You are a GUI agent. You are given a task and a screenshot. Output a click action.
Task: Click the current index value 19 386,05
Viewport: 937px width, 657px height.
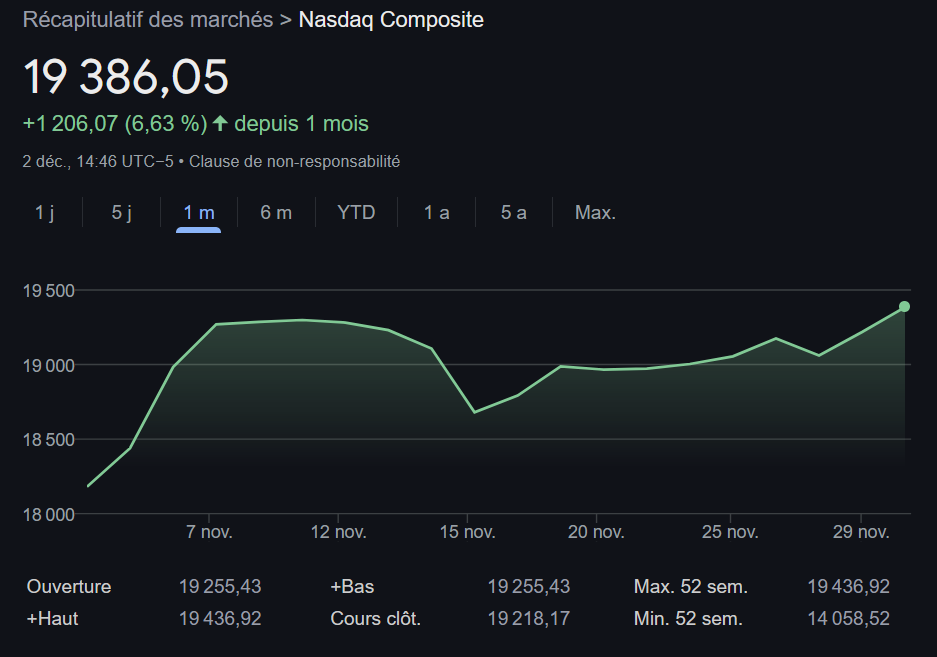125,77
